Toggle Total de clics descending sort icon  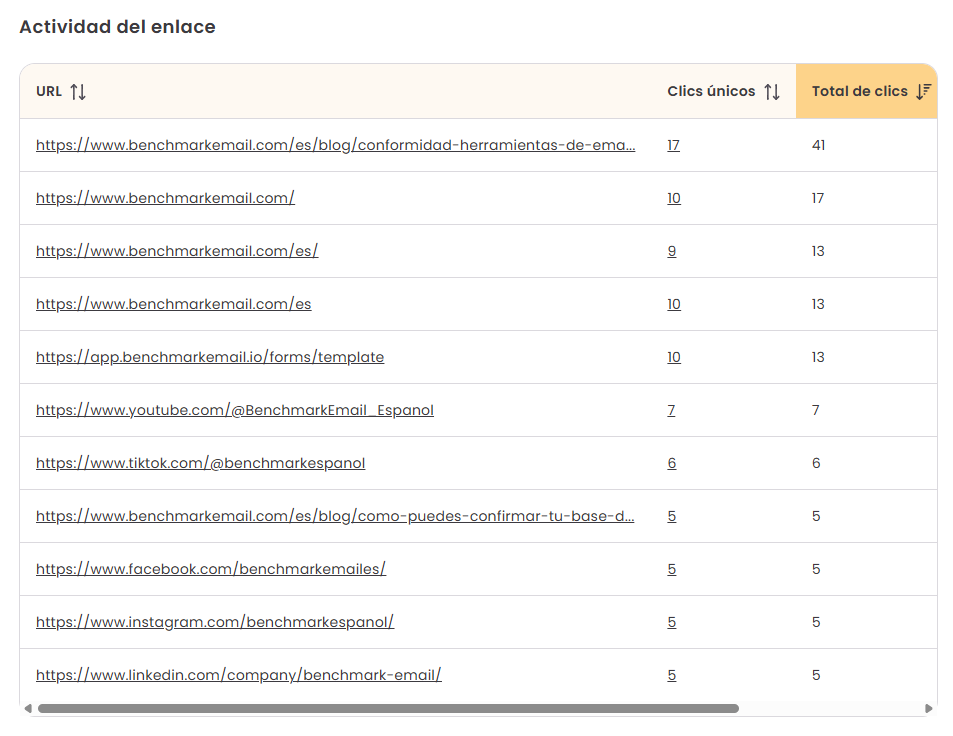[923, 91]
